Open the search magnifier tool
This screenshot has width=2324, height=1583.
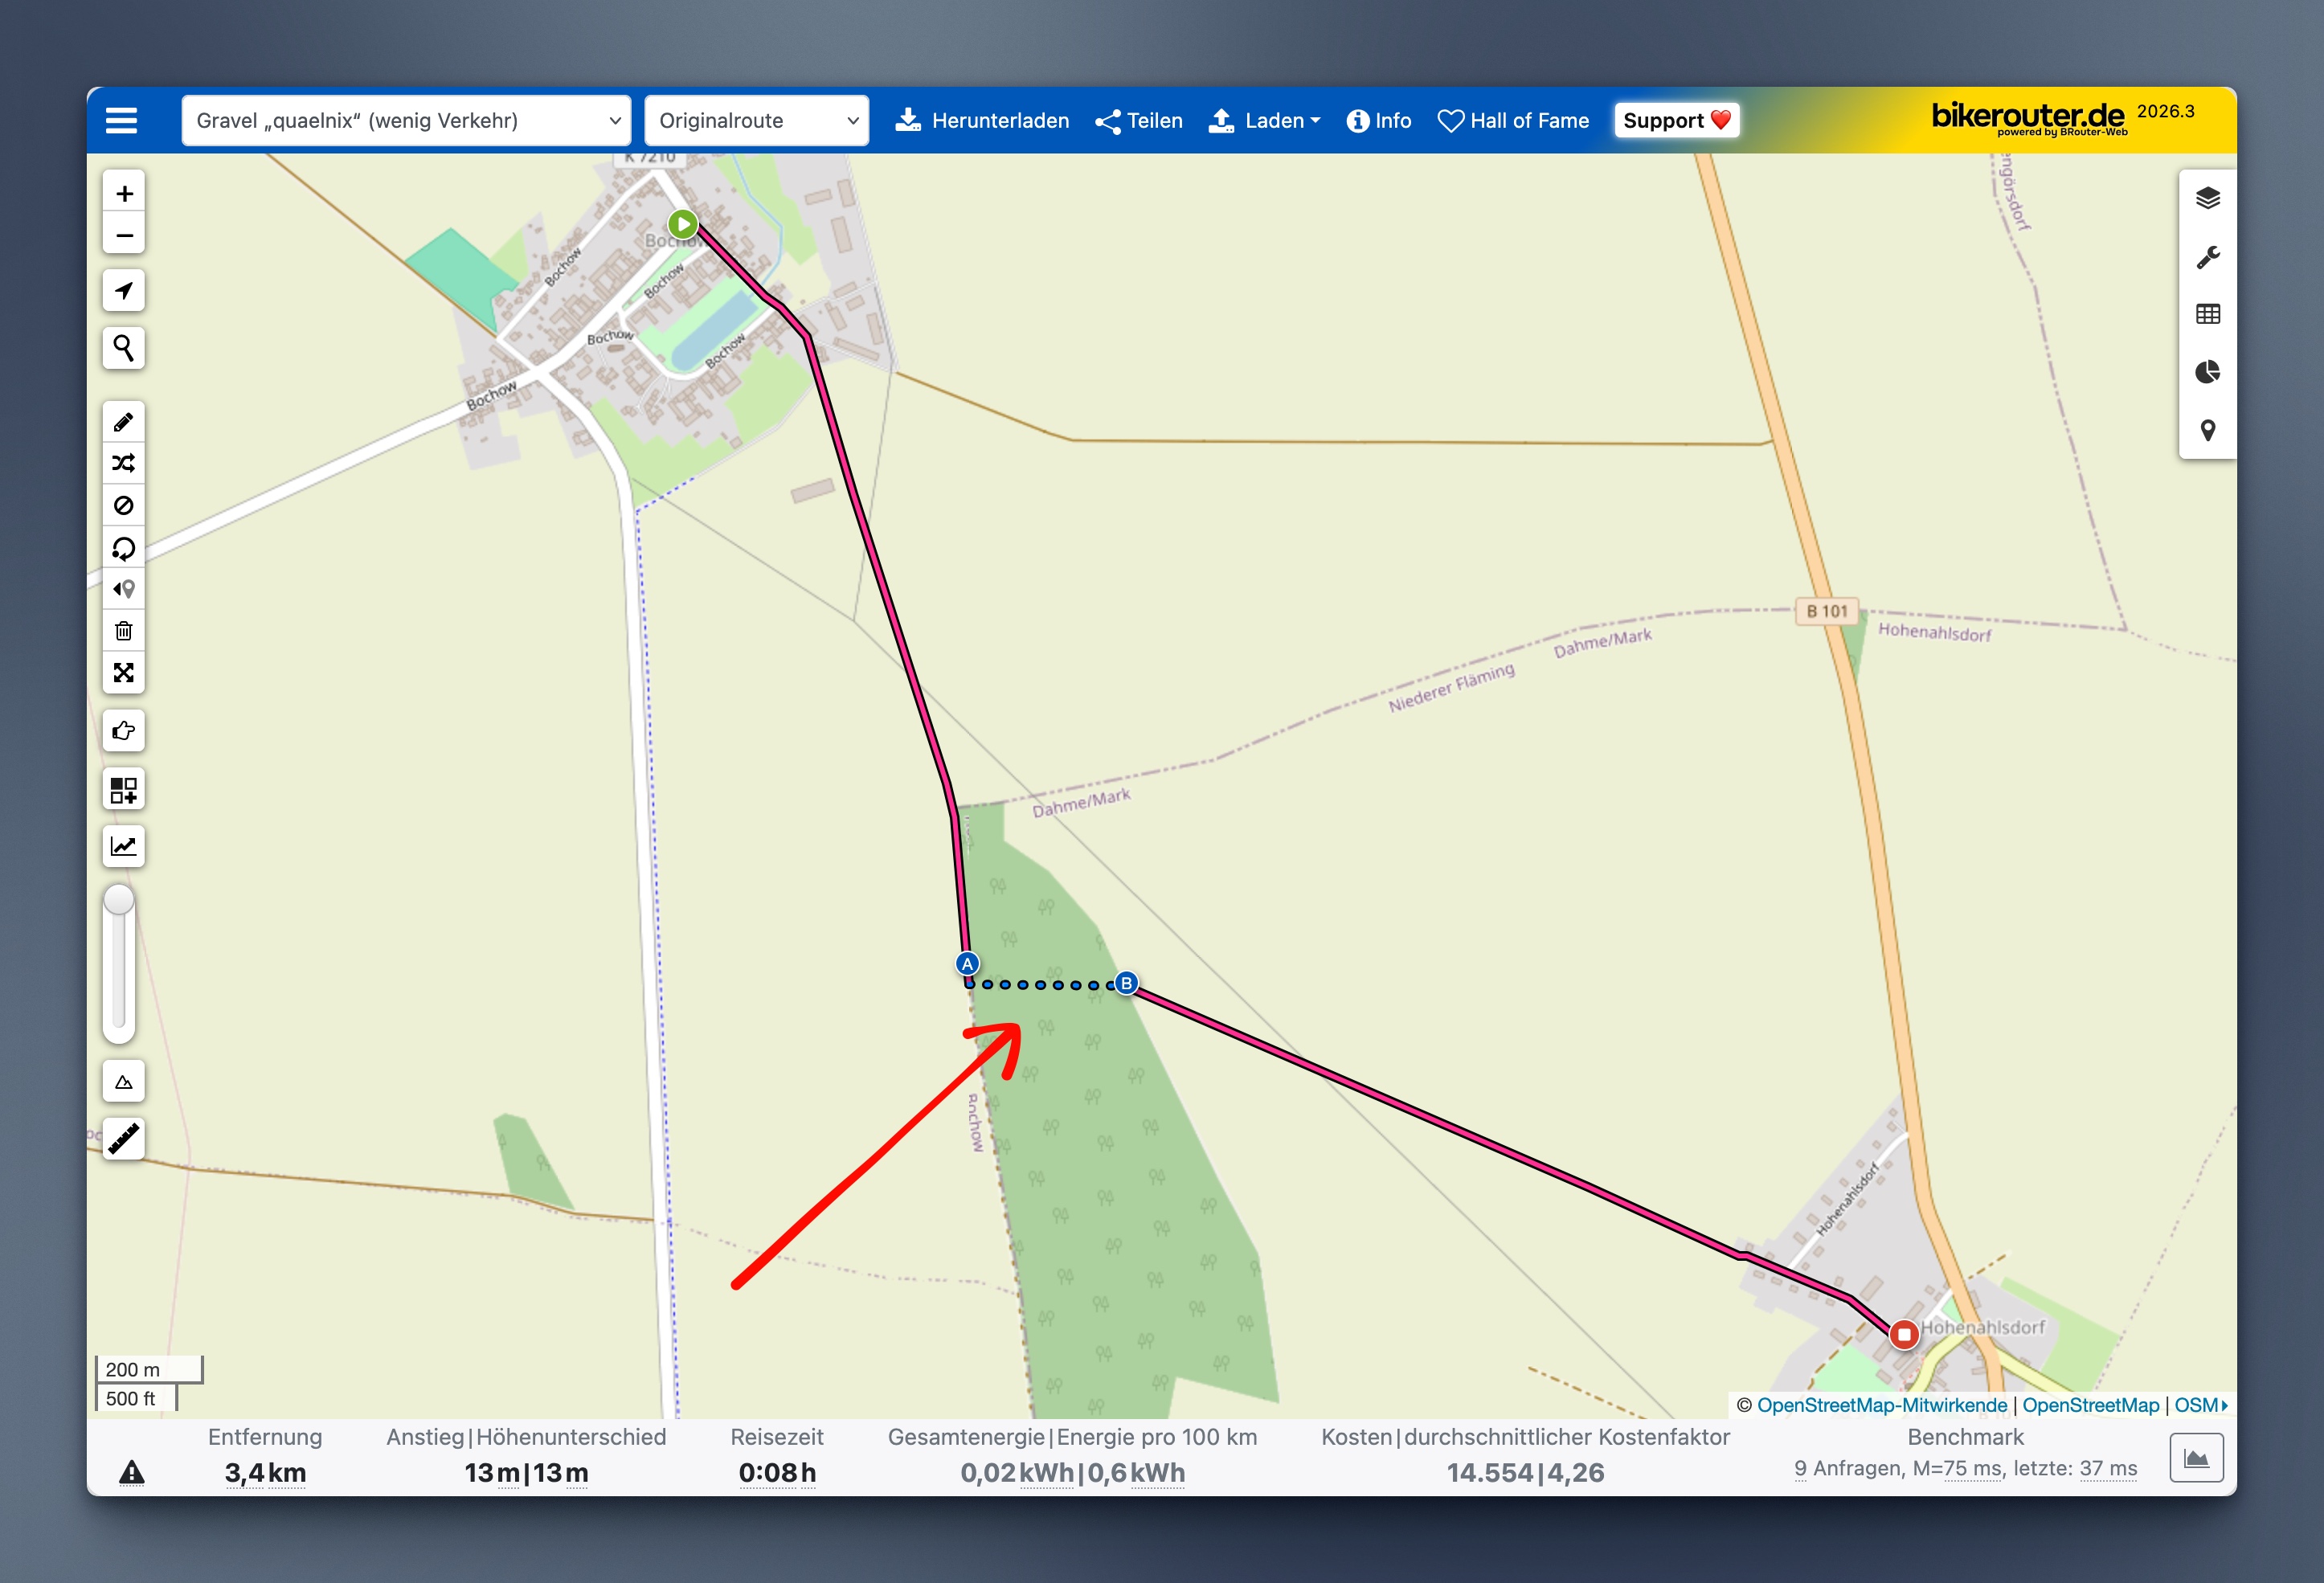tap(123, 348)
